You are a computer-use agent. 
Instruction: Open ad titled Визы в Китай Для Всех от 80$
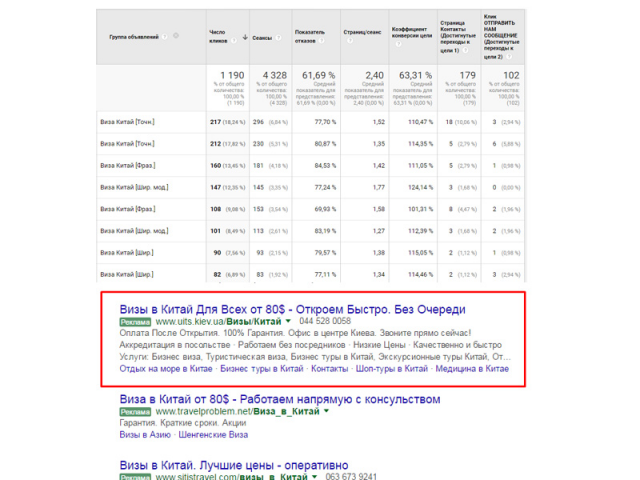point(292,309)
